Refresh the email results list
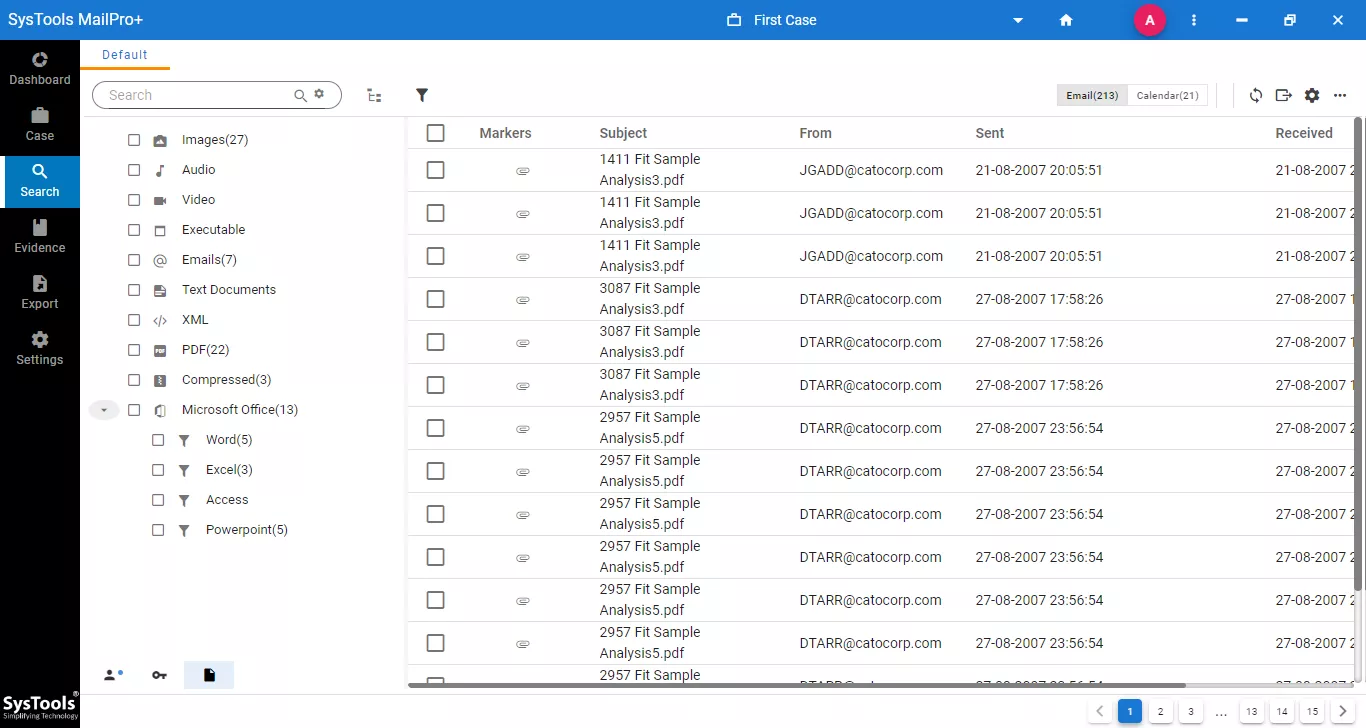Screen dimensions: 1366x728 click(x=1256, y=95)
